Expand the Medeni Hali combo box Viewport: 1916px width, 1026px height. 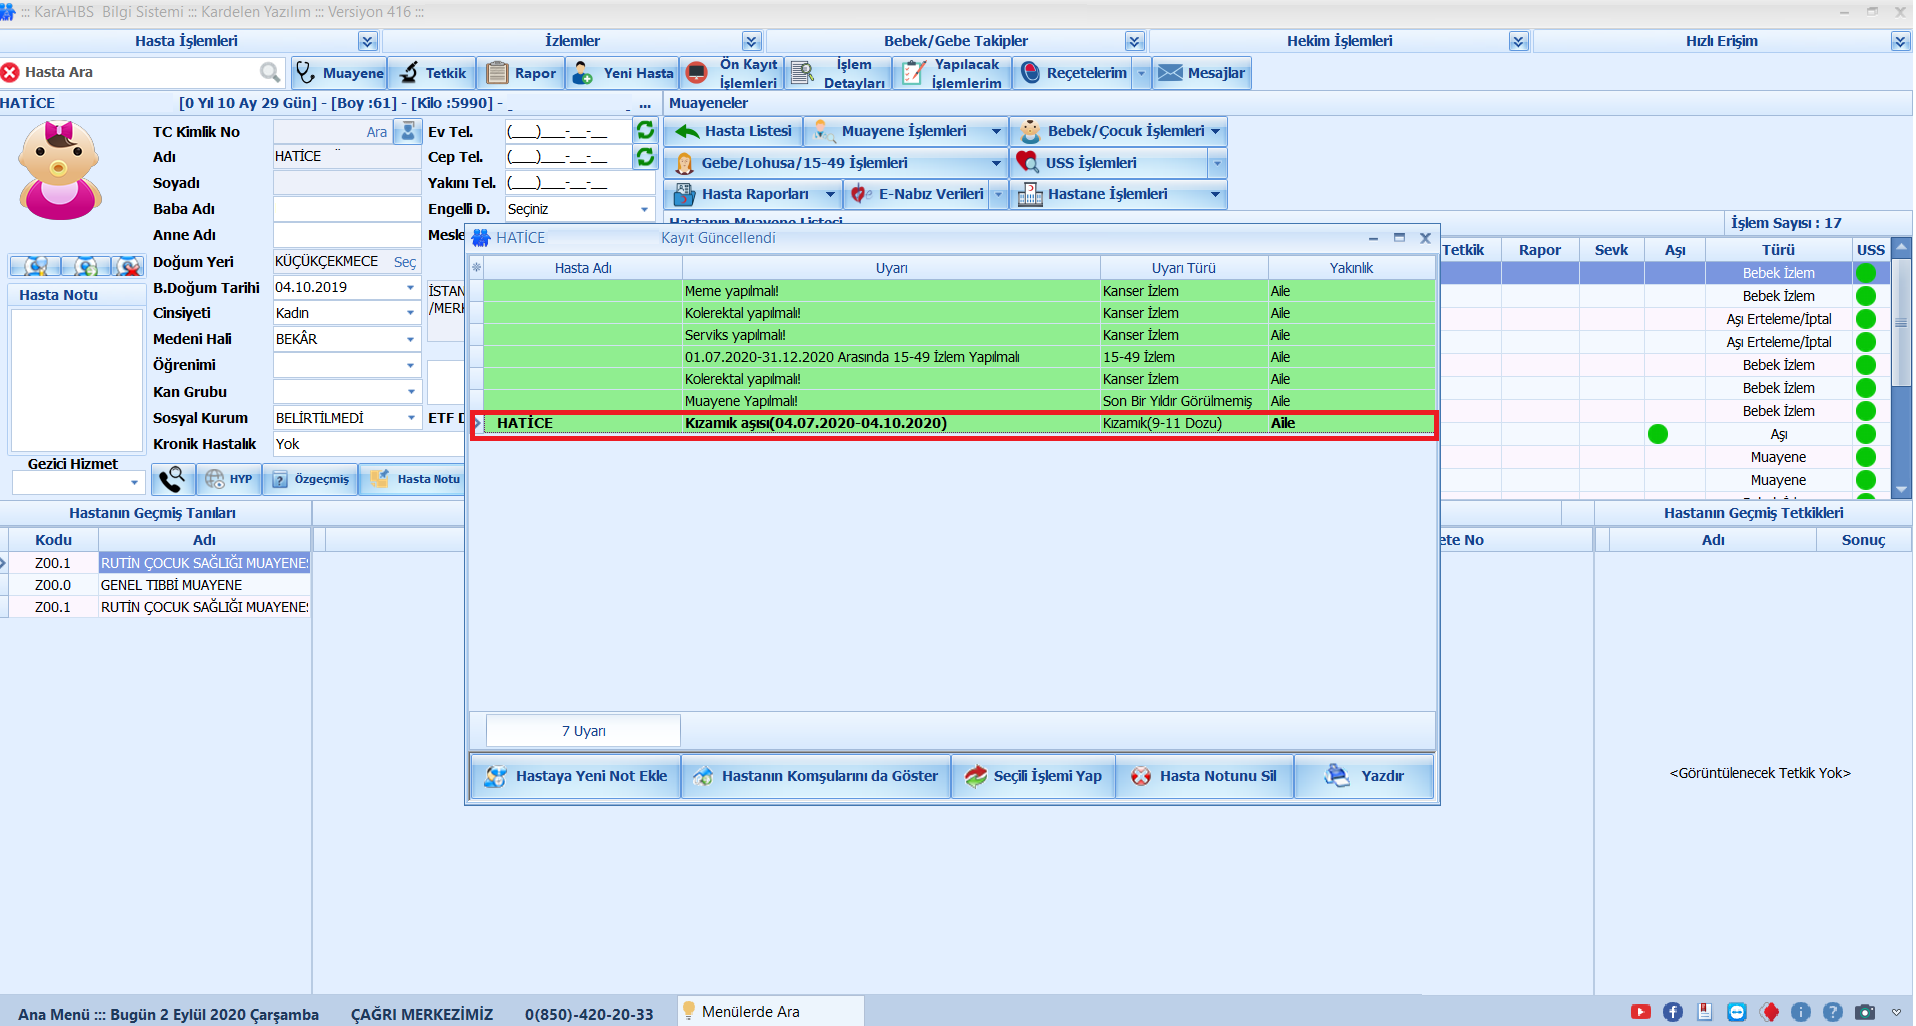(x=410, y=339)
